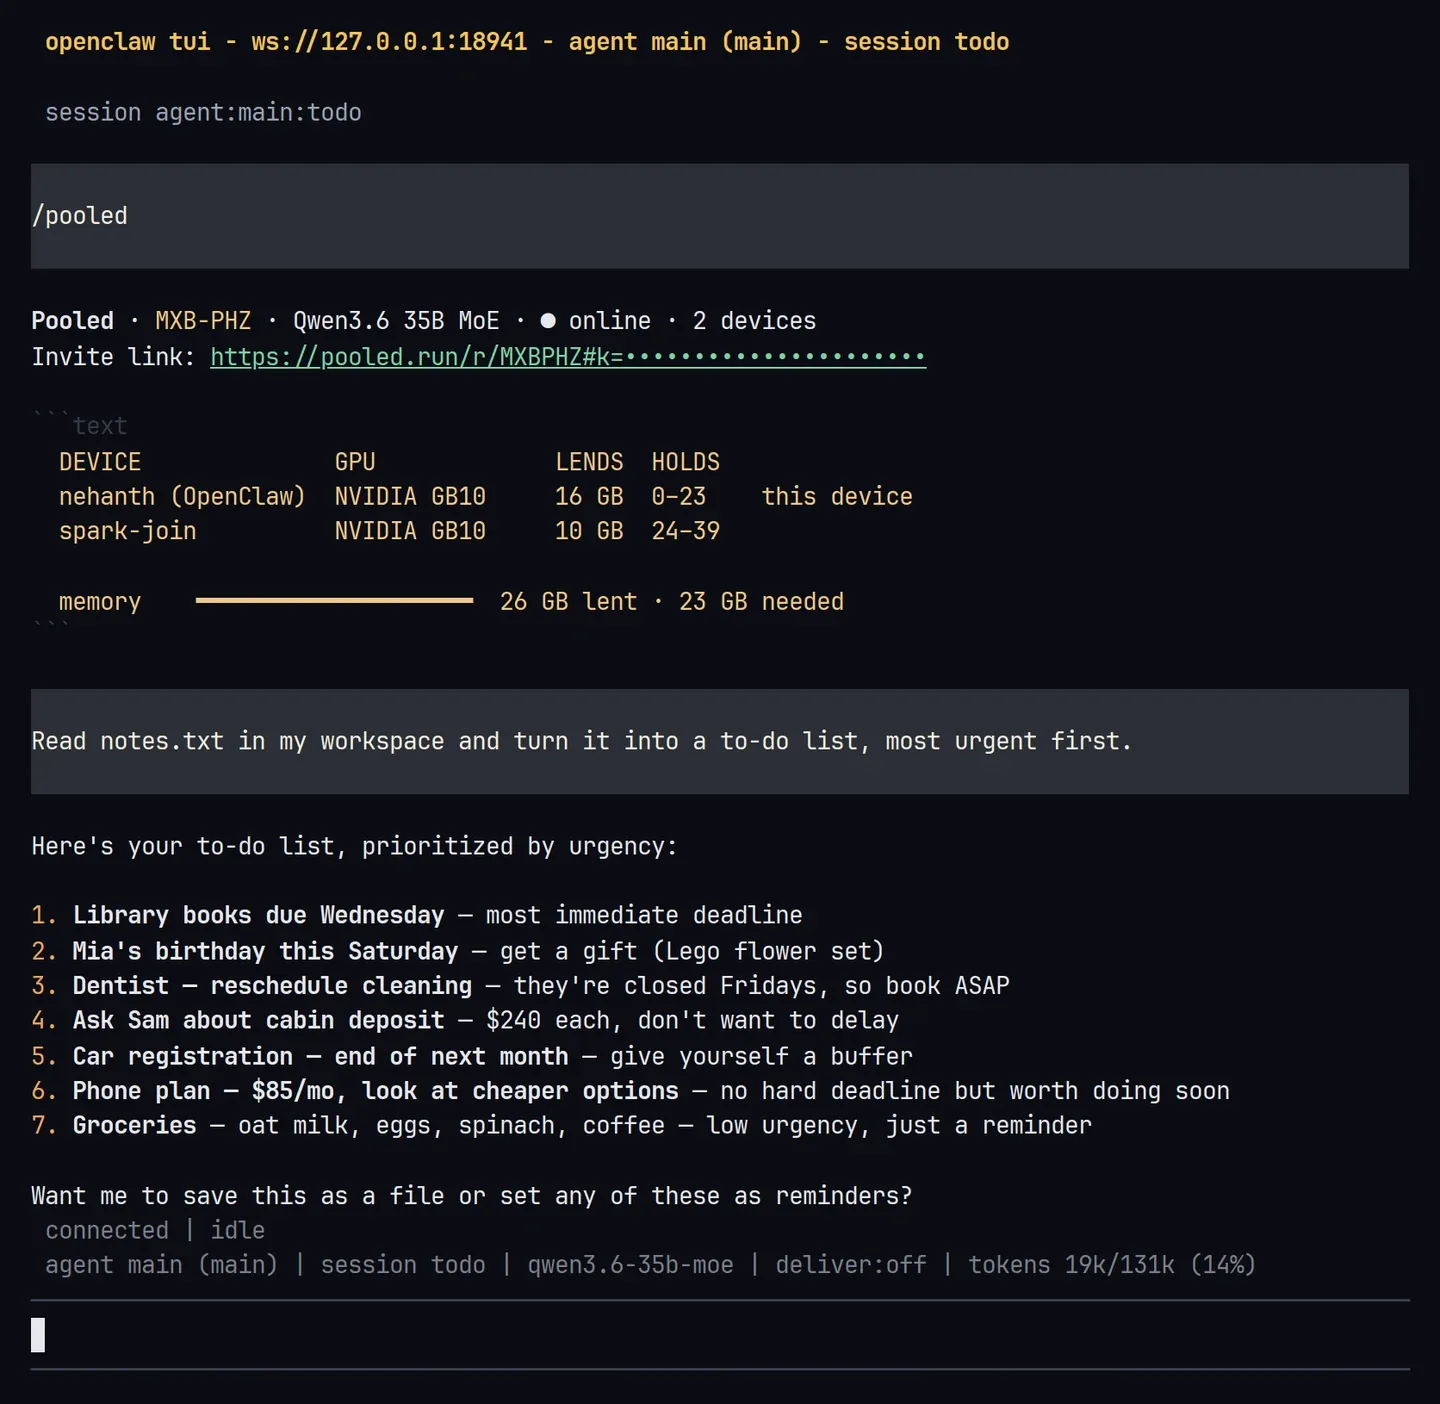Click the 'HOLDS' column header

[686, 462]
